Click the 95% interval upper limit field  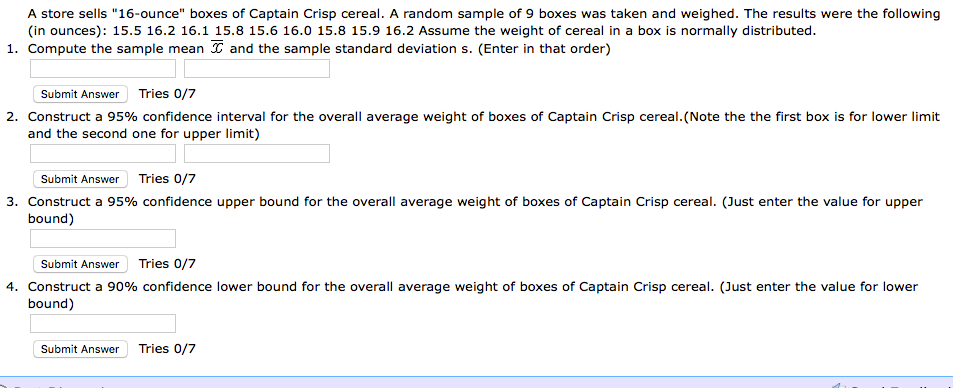point(257,153)
